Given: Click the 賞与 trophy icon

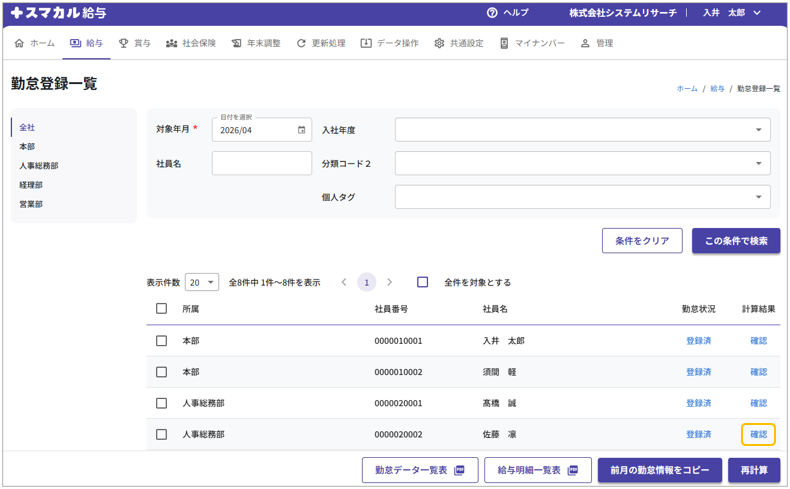Looking at the screenshot, I should coord(123,44).
